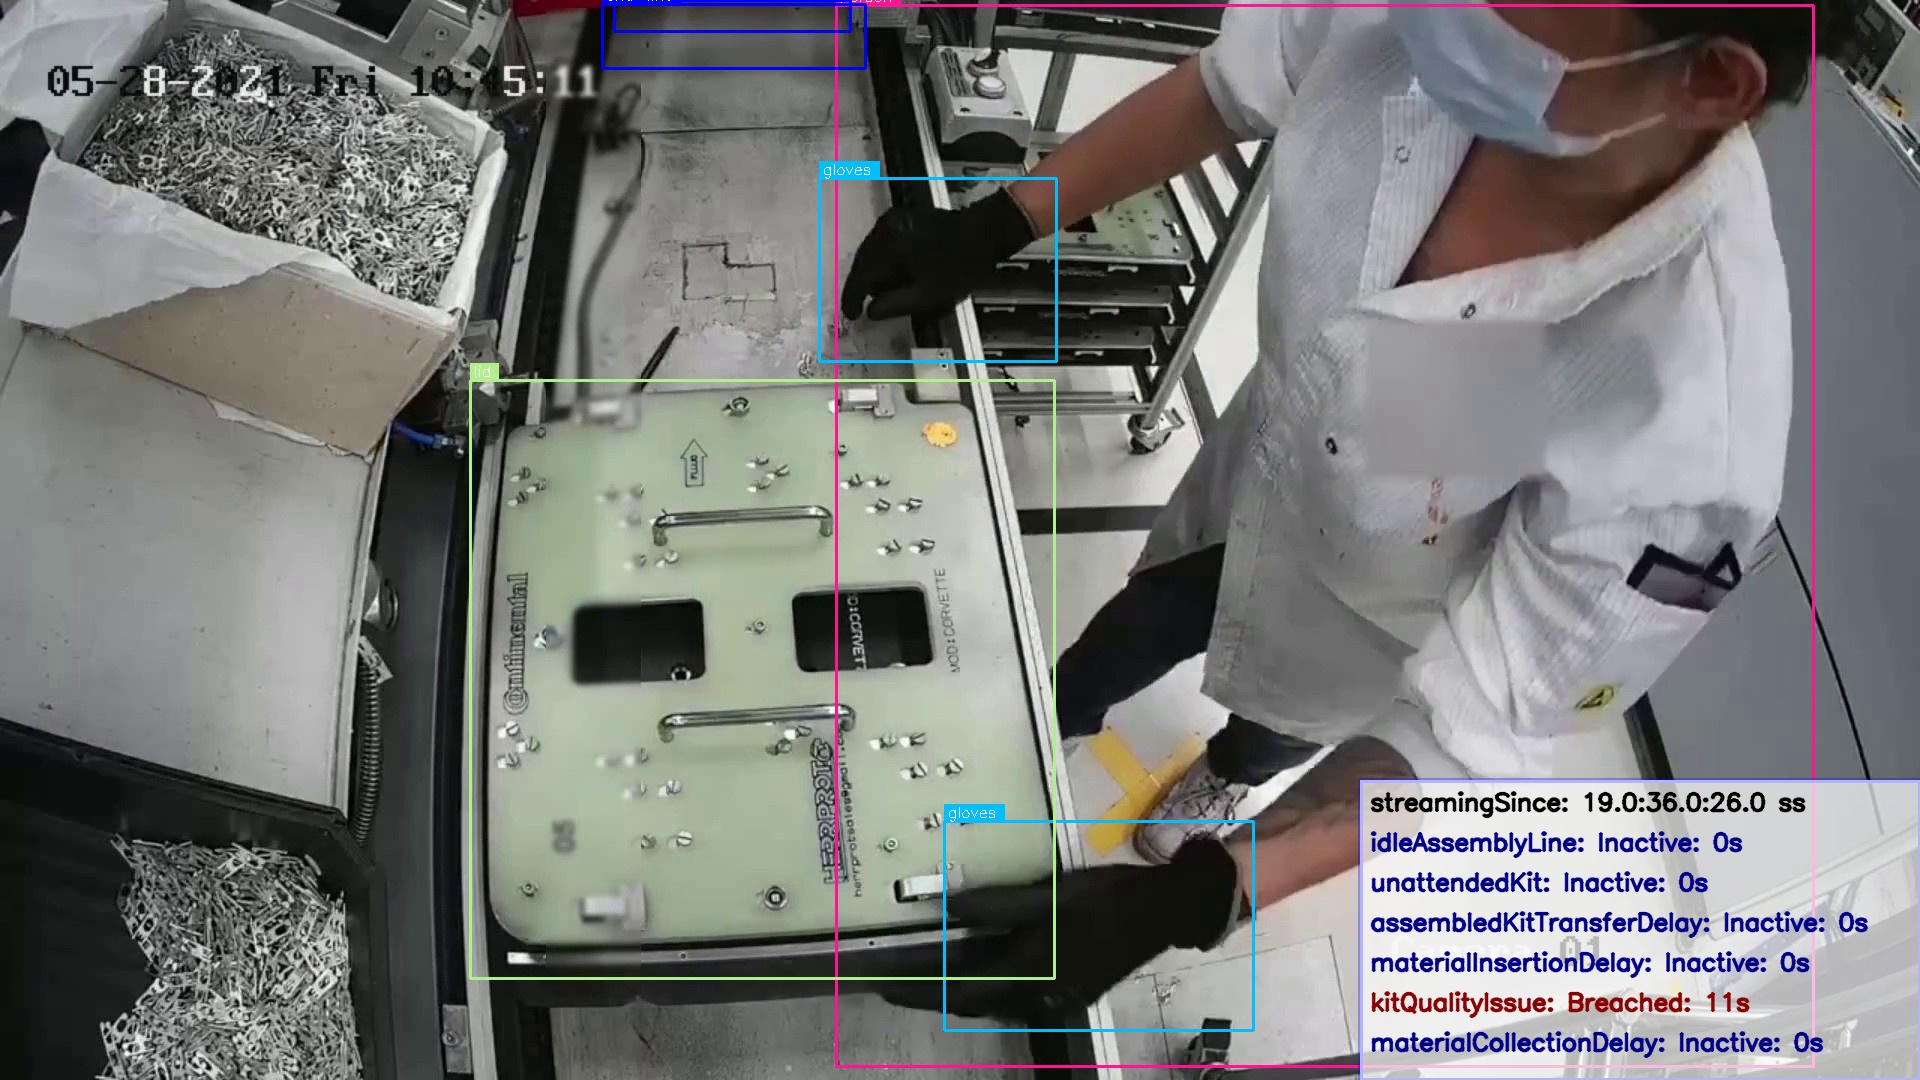Click the Continental logo on the lid
Screen dimensions: 1920x1080
[x=516, y=643]
